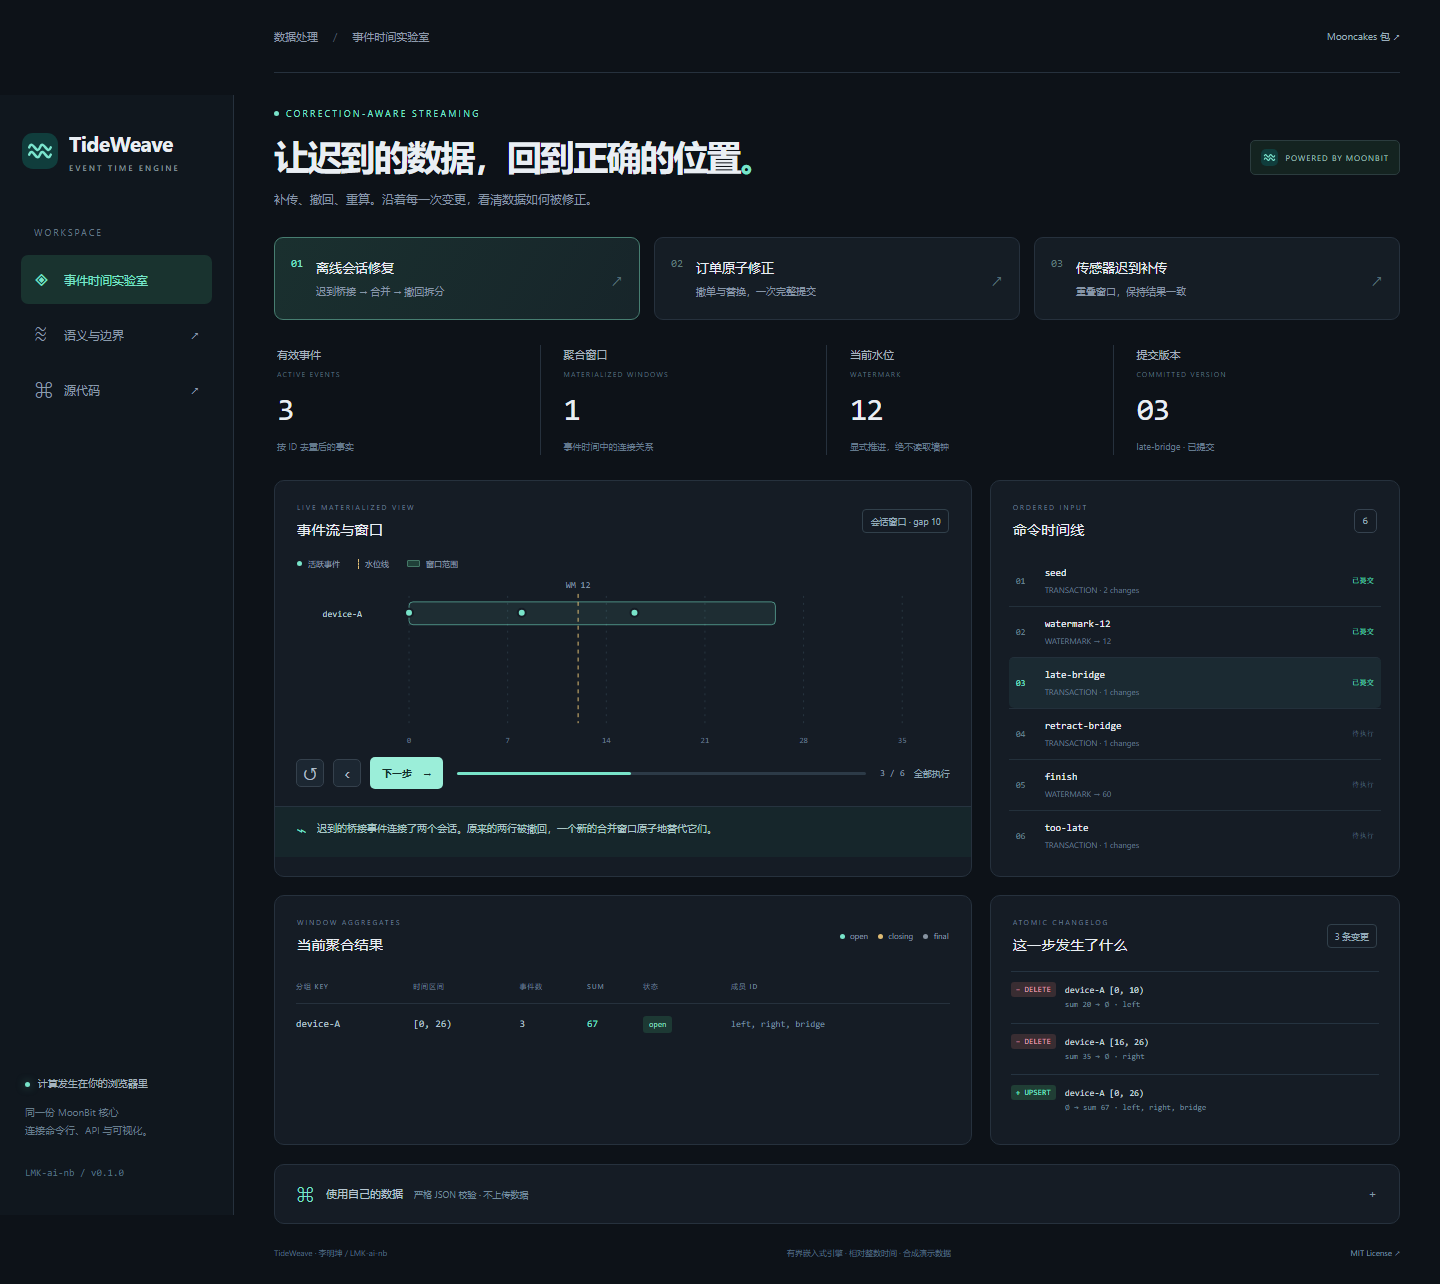Expand the 使用自己的数据 plus expander
The width and height of the screenshot is (1440, 1284).
pos(1372,1194)
